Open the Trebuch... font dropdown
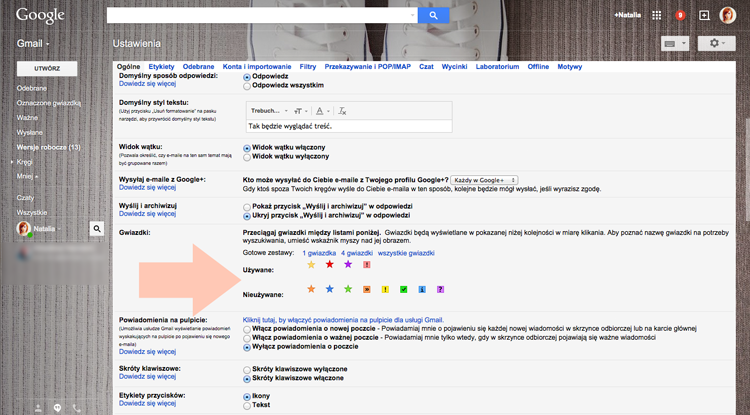 (269, 111)
